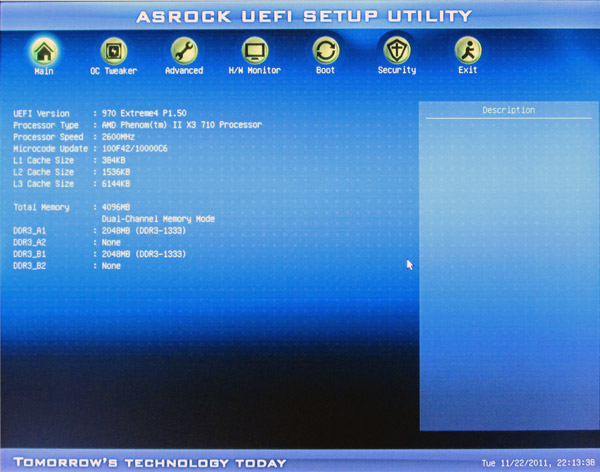The width and height of the screenshot is (600, 472).
Task: Click the None value for DDR3_A2
Action: (x=111, y=243)
